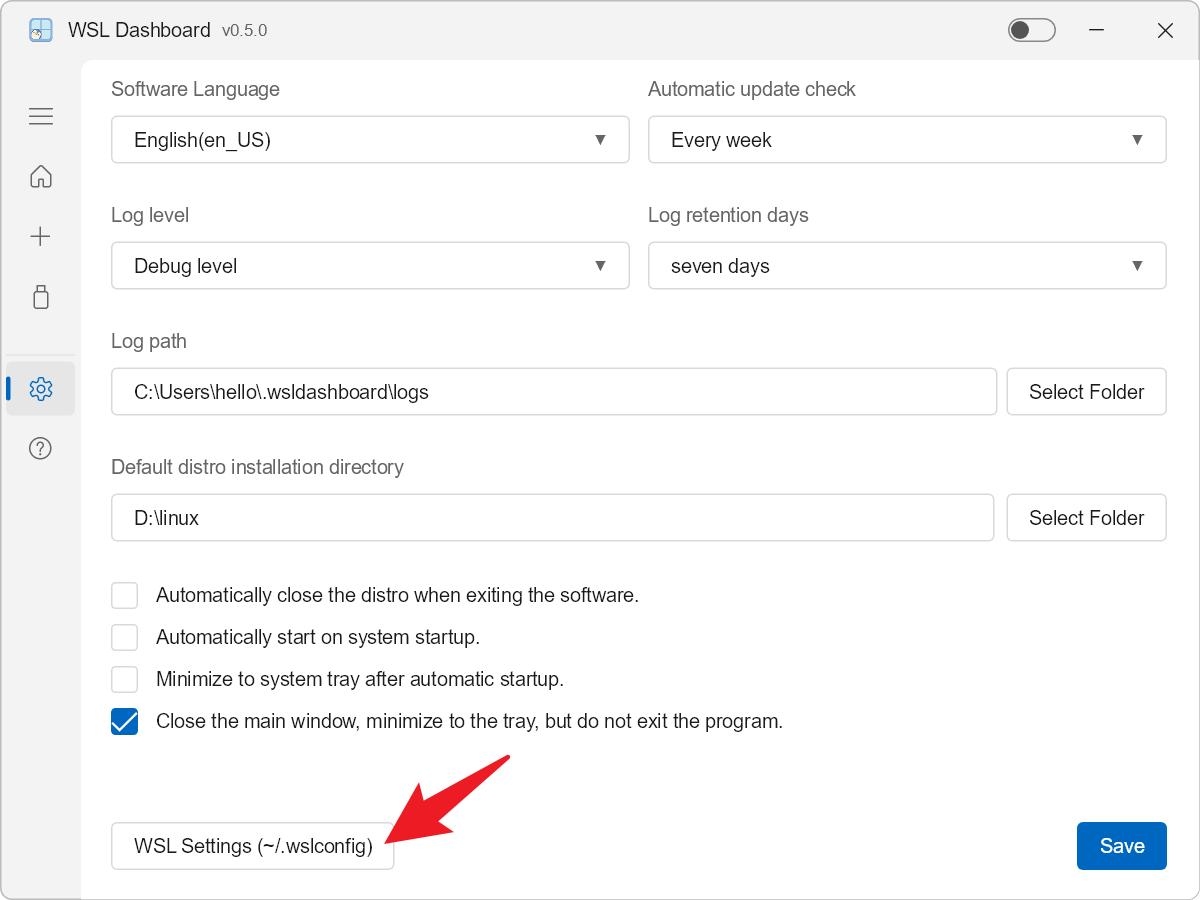
Task: Open the Software Language dropdown
Action: point(370,140)
